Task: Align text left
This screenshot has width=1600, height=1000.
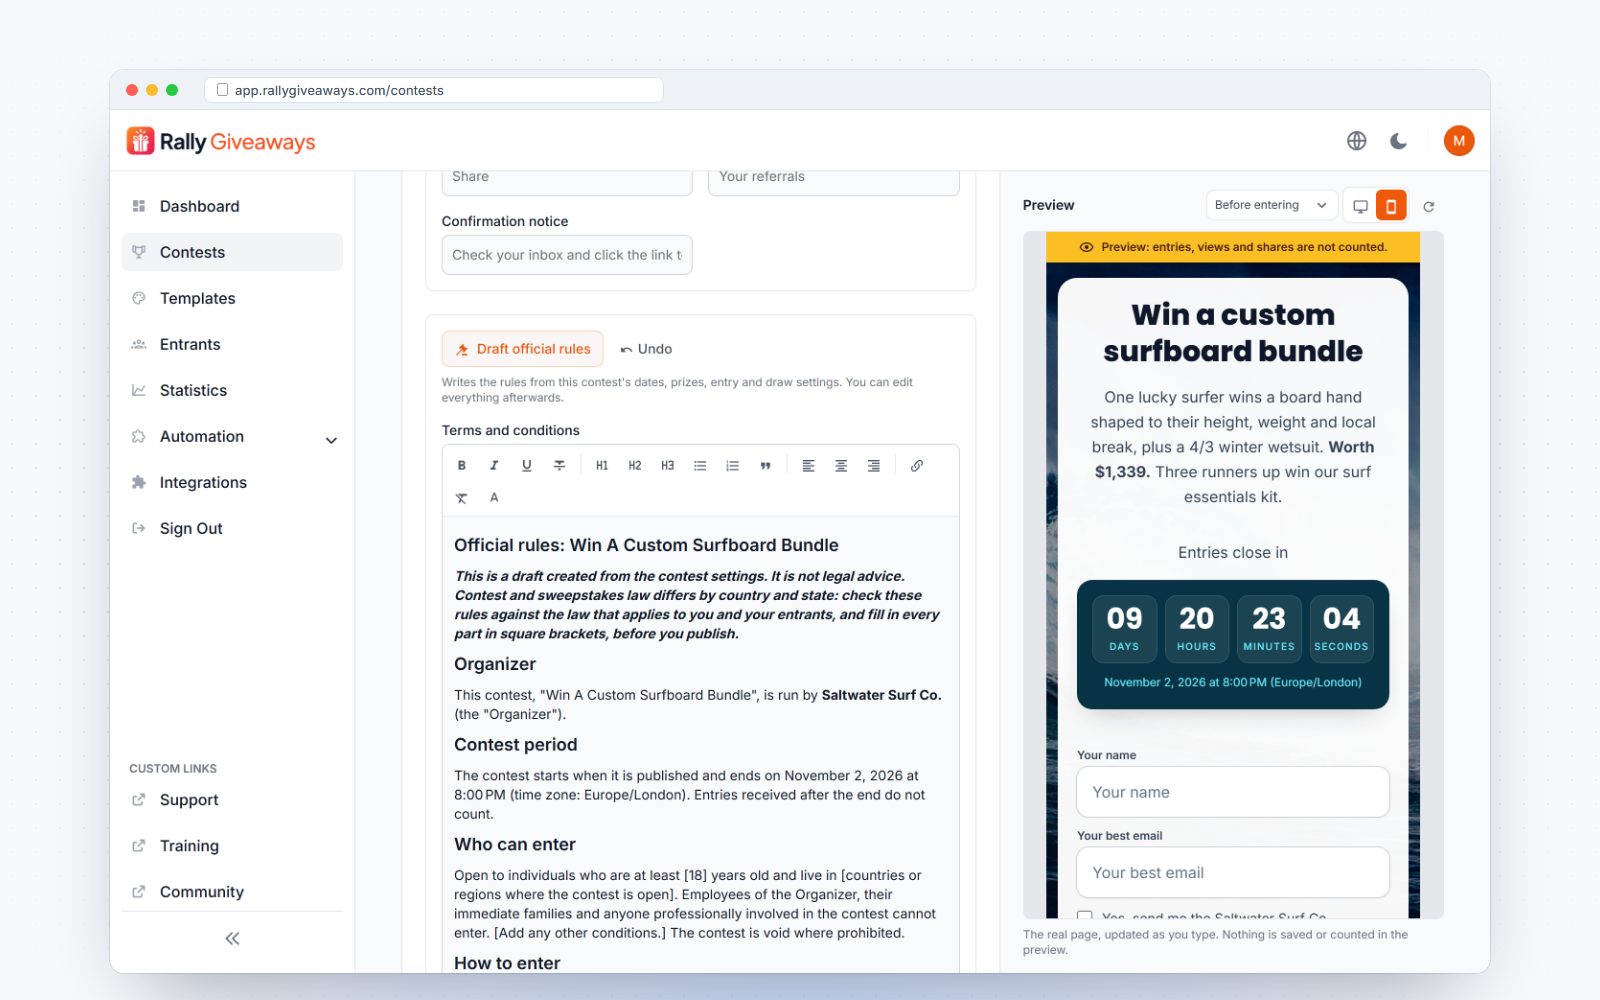Action: [808, 466]
